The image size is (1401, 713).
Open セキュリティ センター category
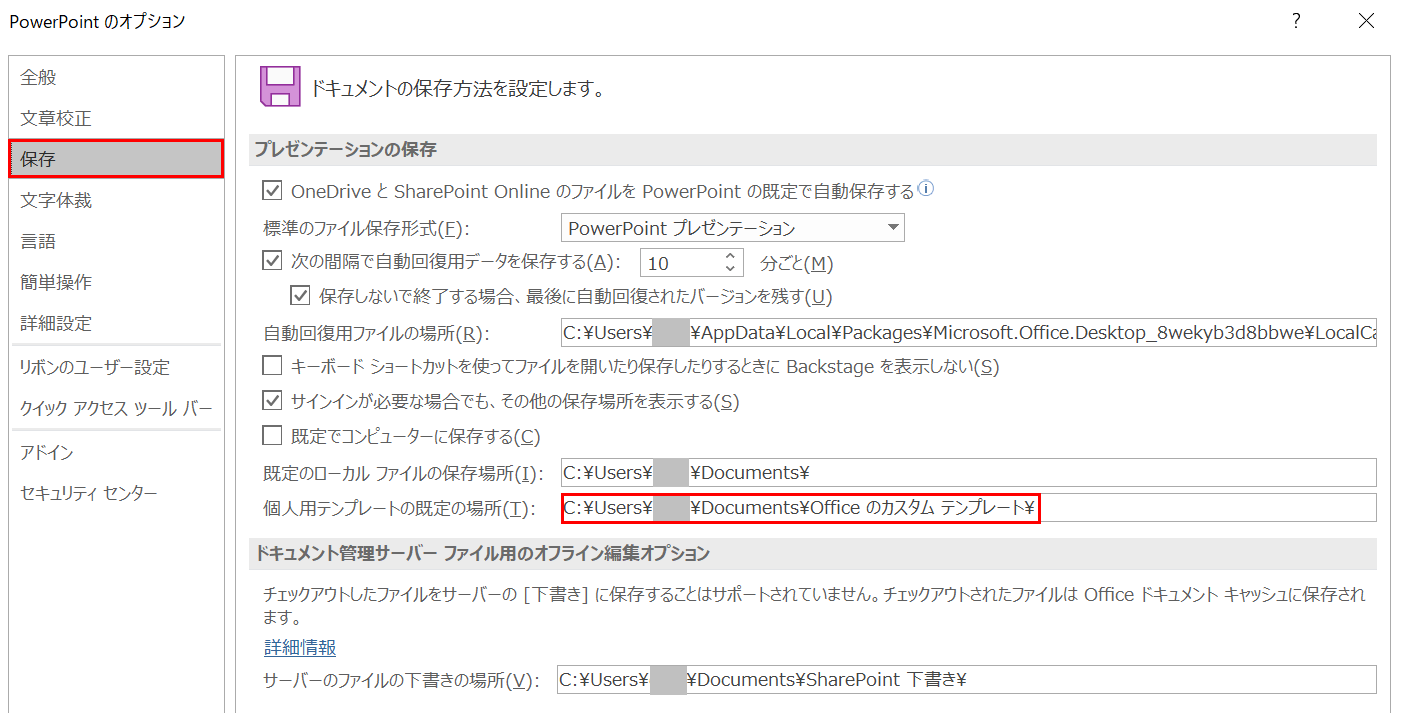pos(117,493)
